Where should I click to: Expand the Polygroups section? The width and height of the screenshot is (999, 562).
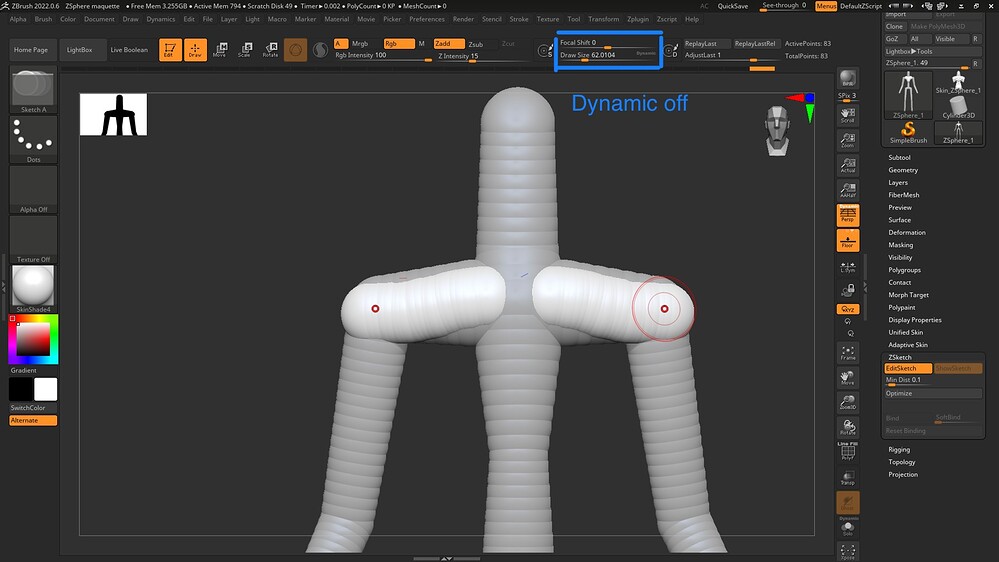pyautogui.click(x=904, y=270)
